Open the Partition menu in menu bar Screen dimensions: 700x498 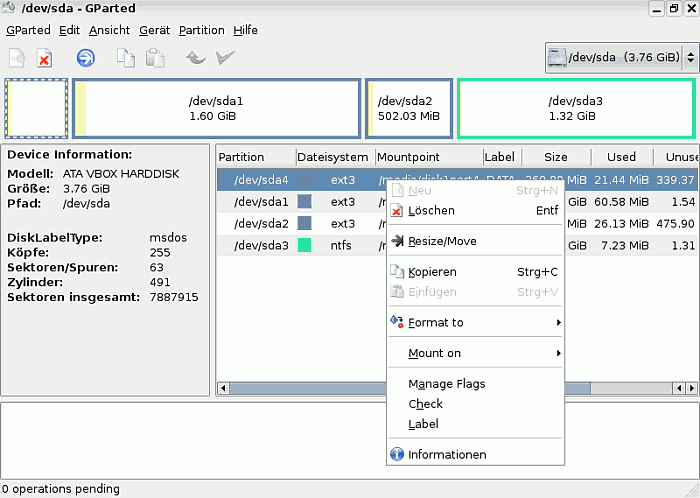[x=201, y=30]
